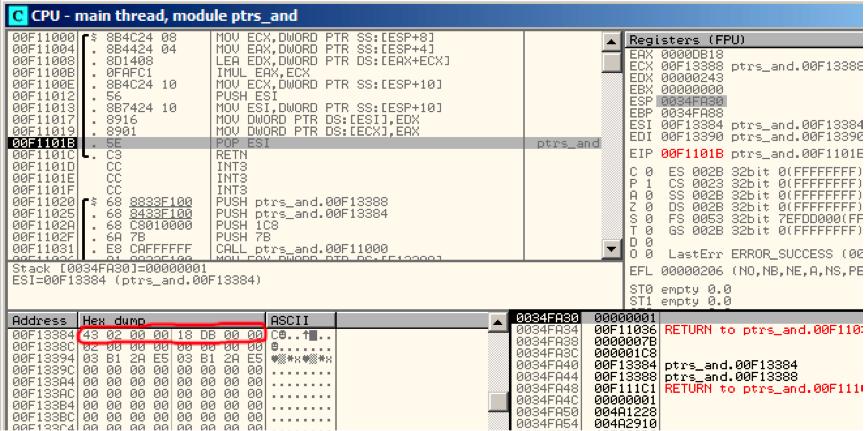This screenshot has height=431, width=866.
Task: Select hex dump row 00F13384
Action: tap(171, 335)
